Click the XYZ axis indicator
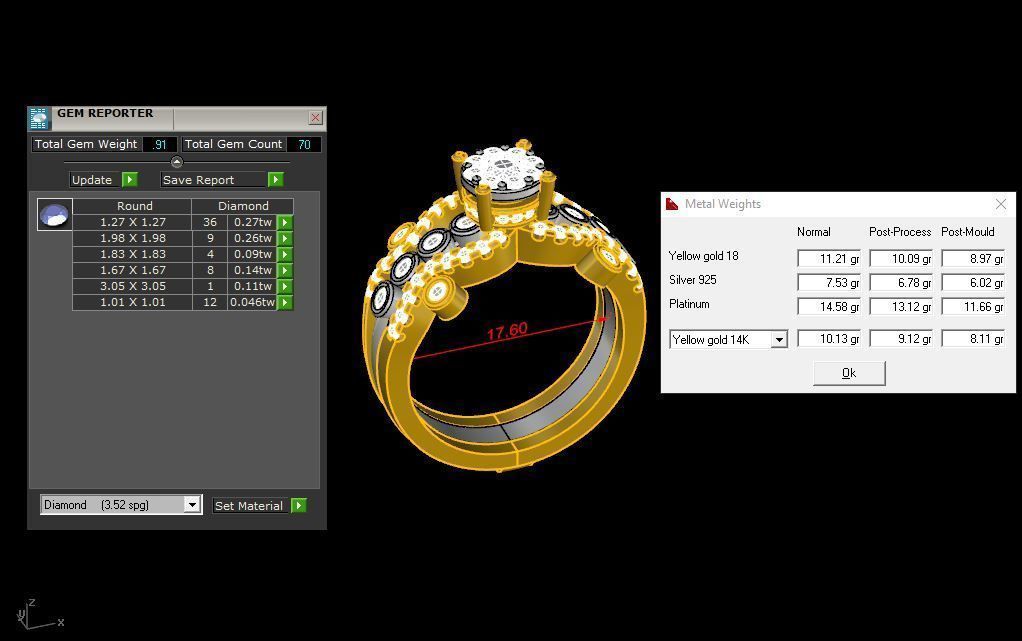The height and width of the screenshot is (641, 1022). point(39,615)
